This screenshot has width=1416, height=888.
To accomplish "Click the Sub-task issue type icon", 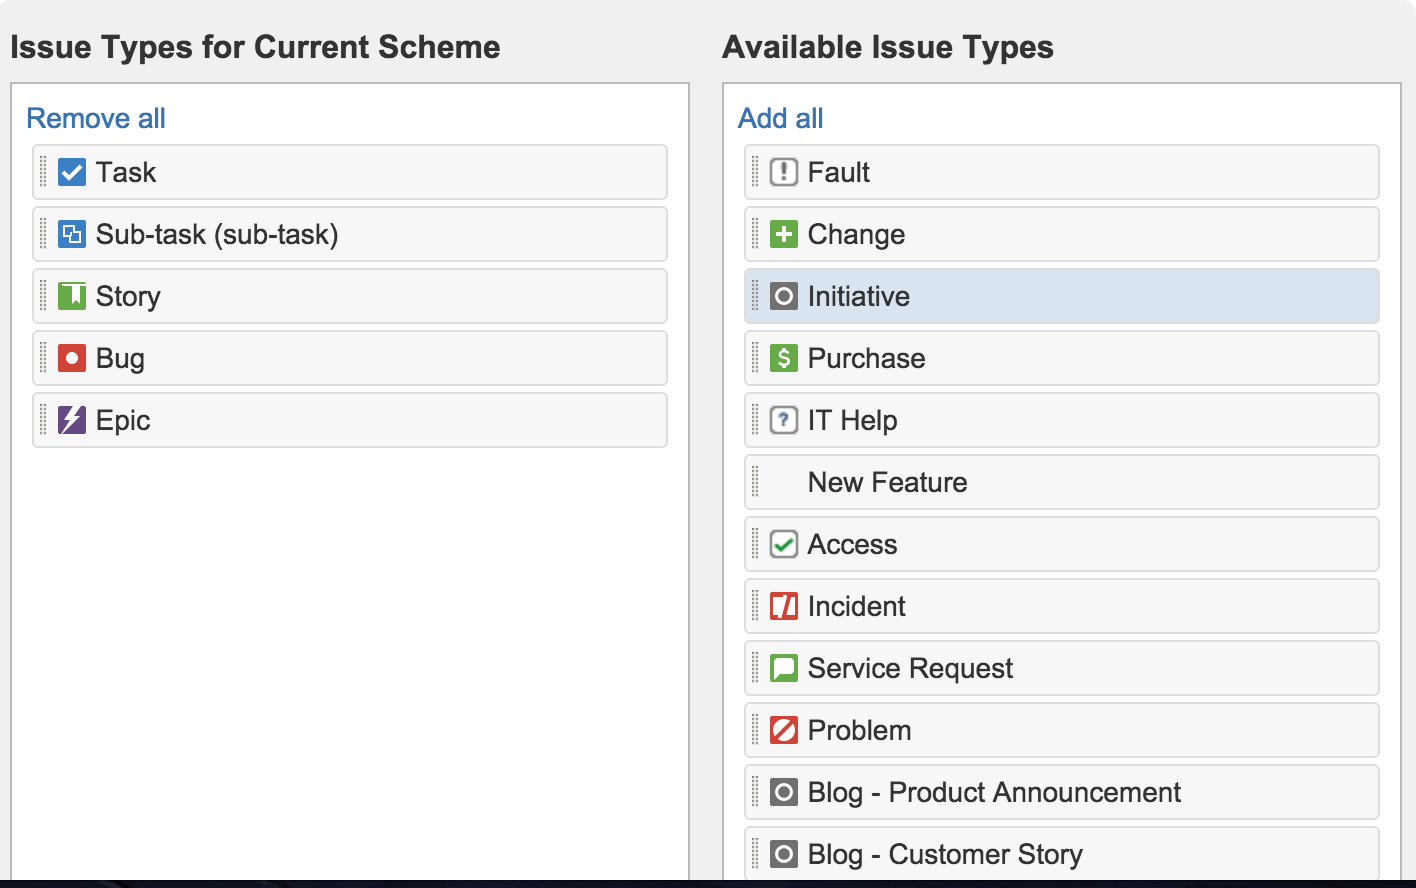I will click(72, 235).
